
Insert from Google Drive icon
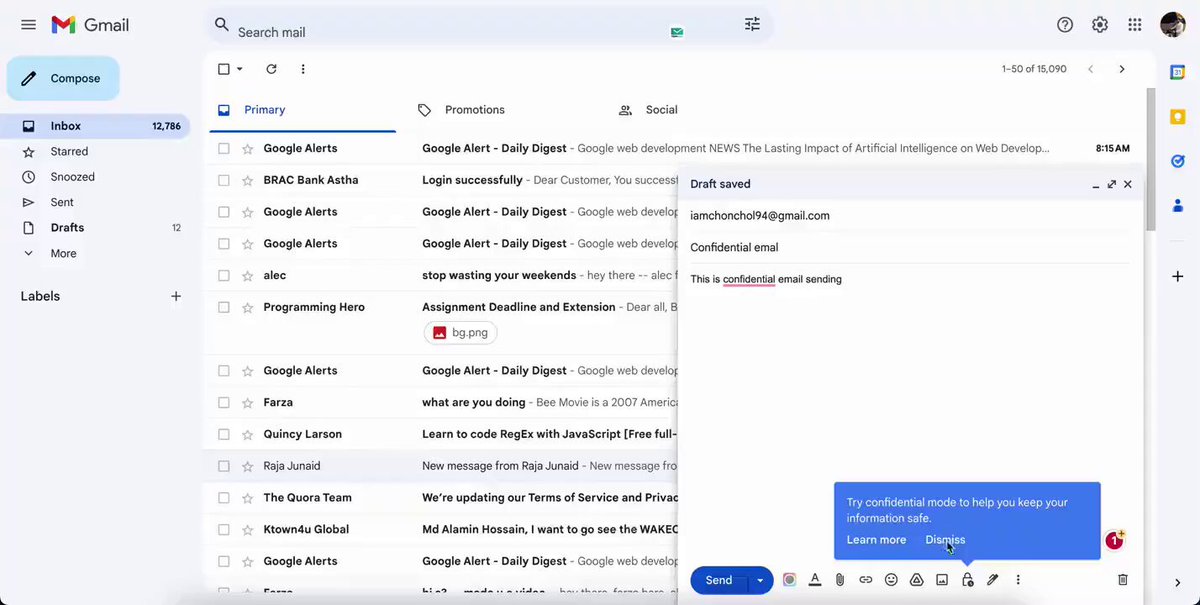[916, 580]
